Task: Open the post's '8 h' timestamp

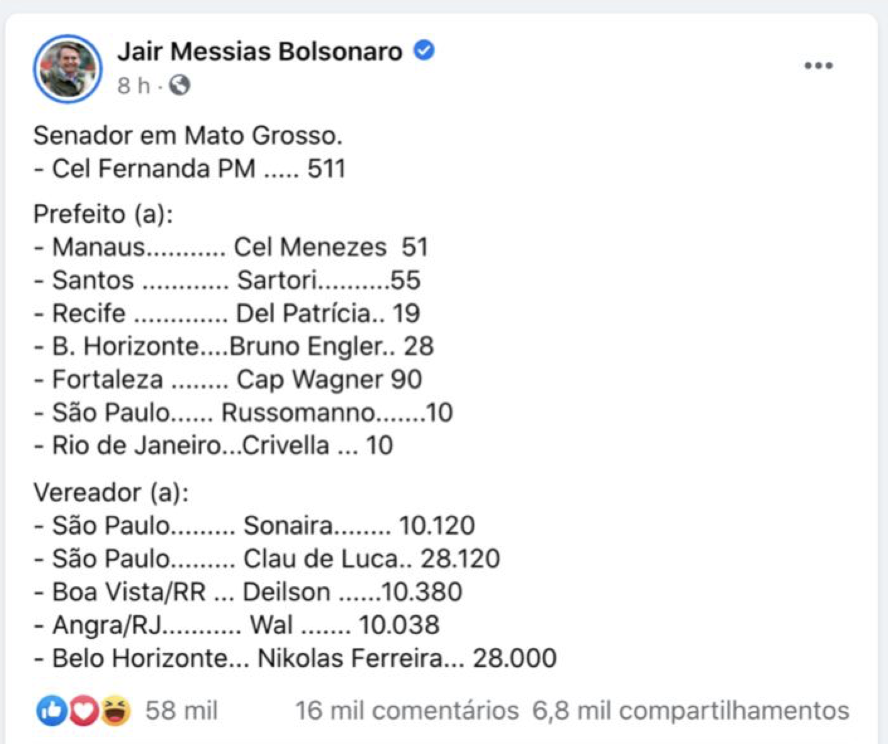Action: click(133, 86)
